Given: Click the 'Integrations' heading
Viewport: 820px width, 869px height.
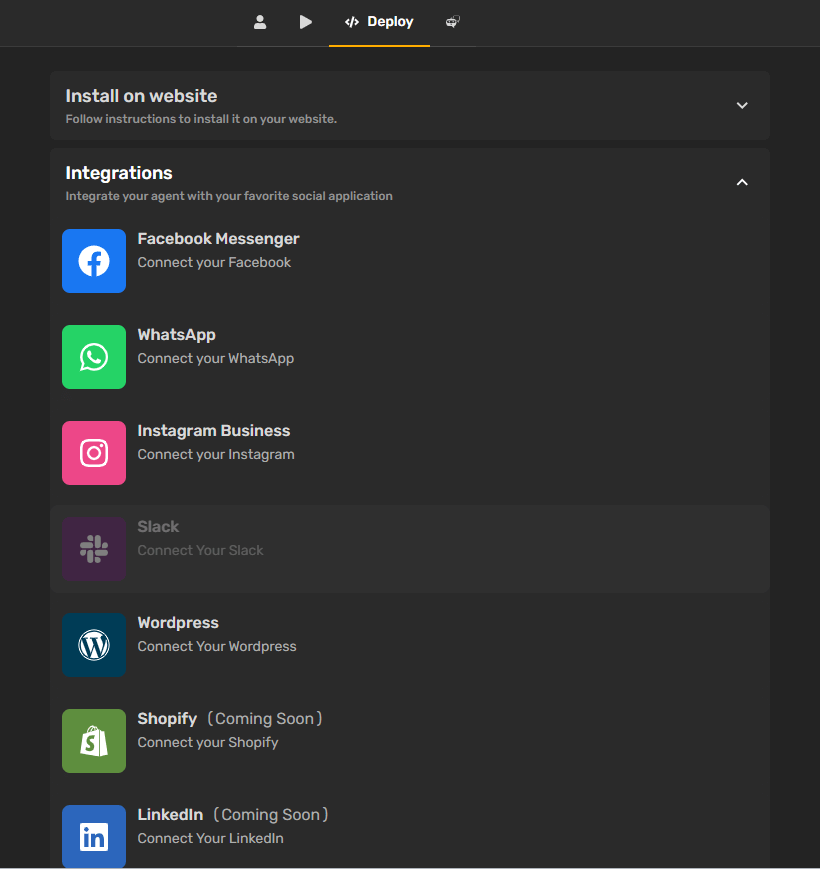Looking at the screenshot, I should [x=119, y=173].
